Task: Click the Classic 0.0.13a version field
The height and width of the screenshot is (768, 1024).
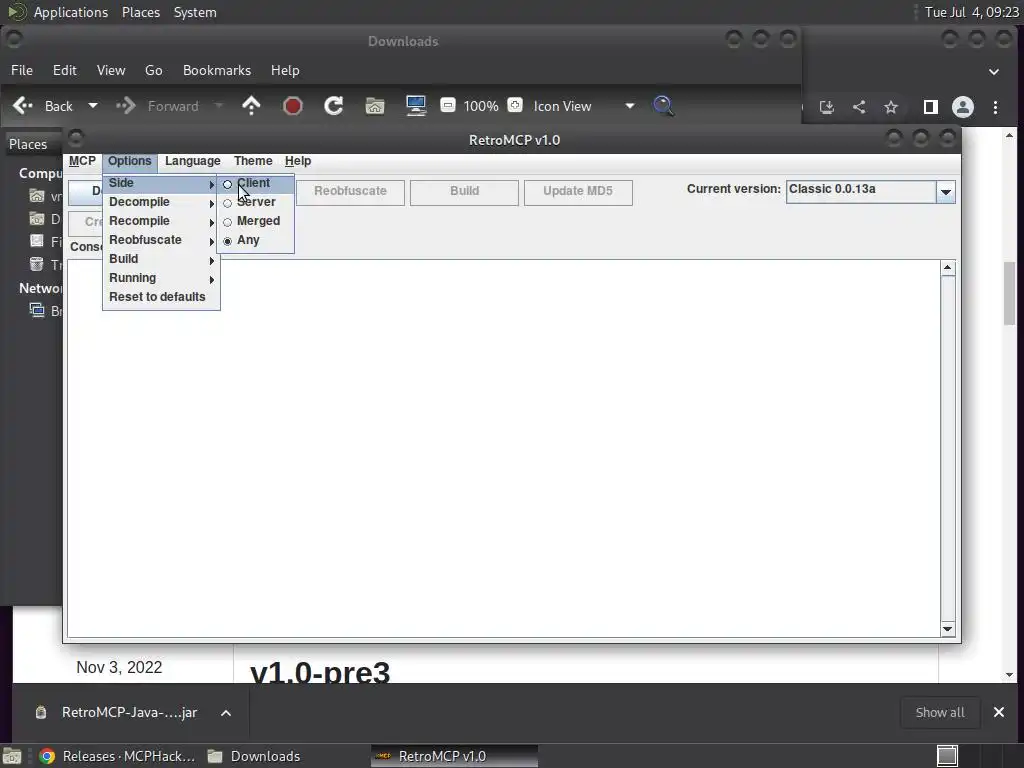Action: pos(861,192)
